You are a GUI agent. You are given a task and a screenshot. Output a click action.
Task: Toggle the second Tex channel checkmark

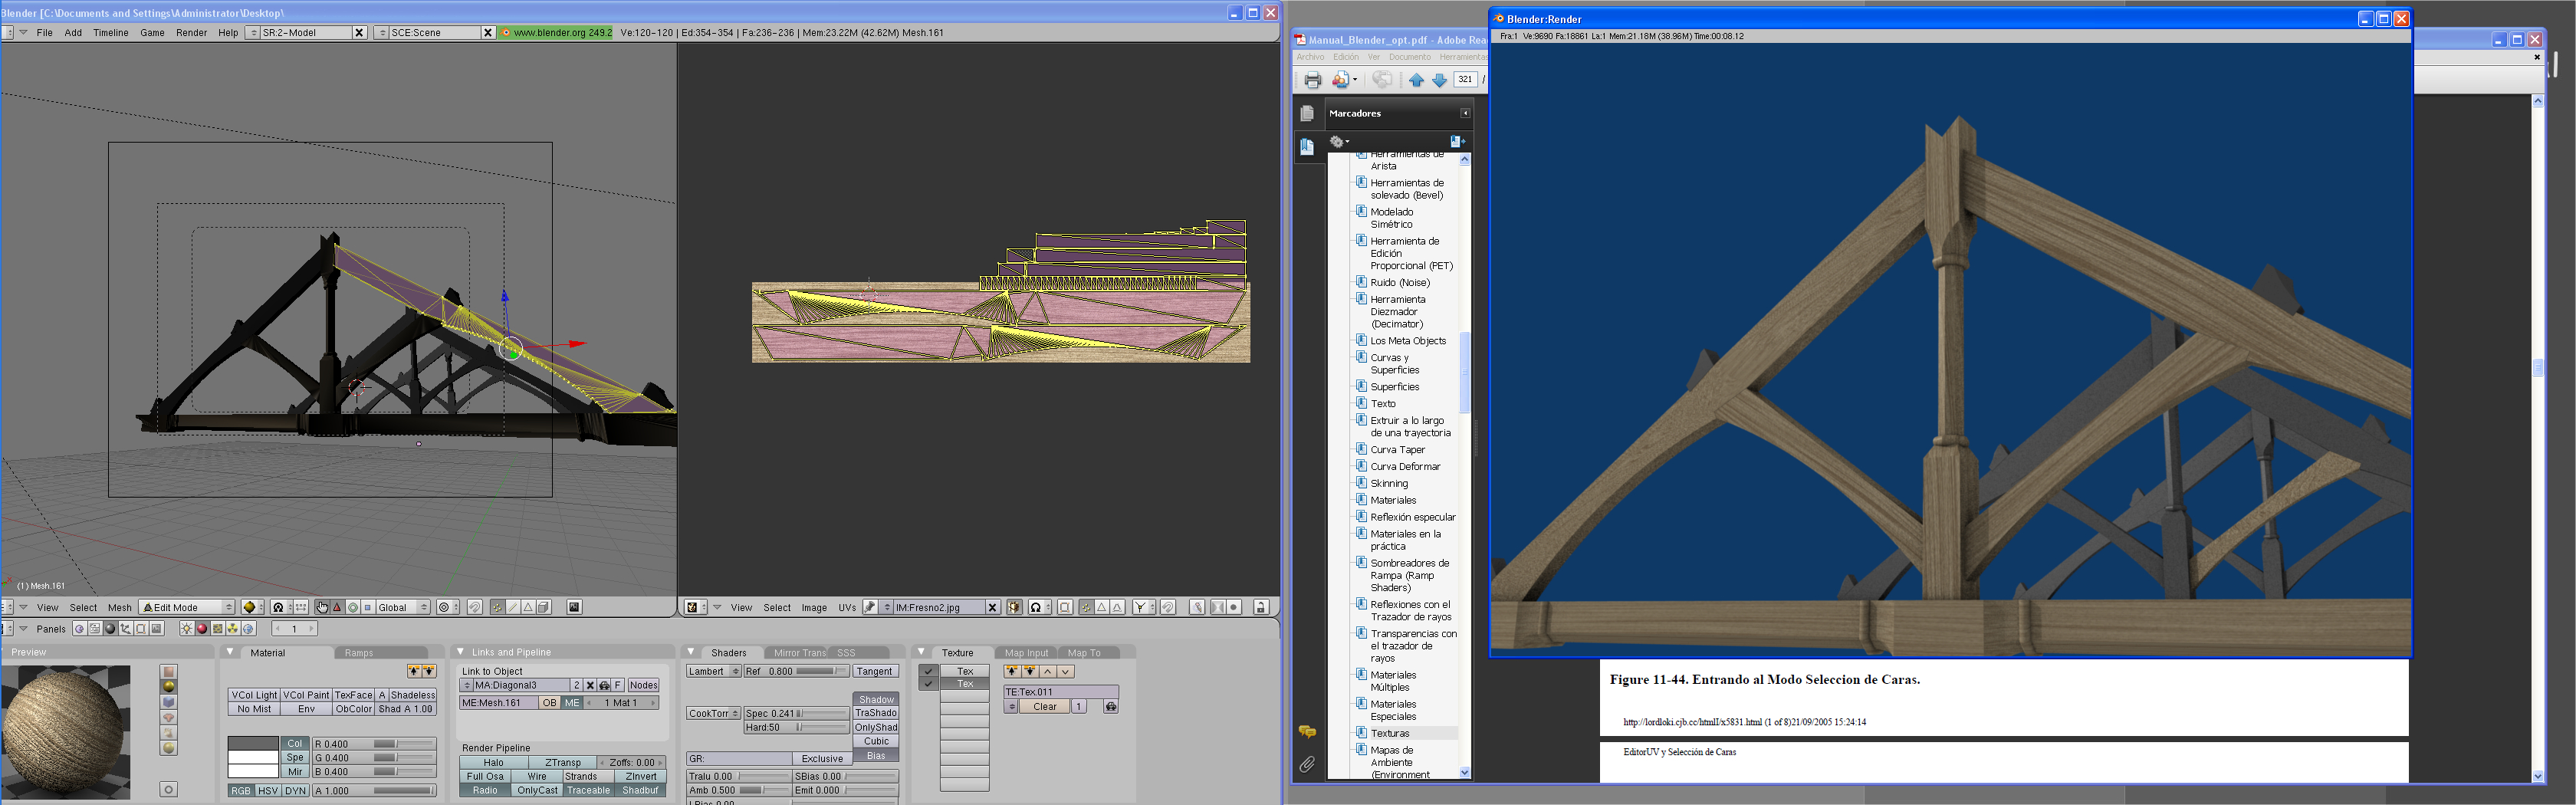pos(929,685)
